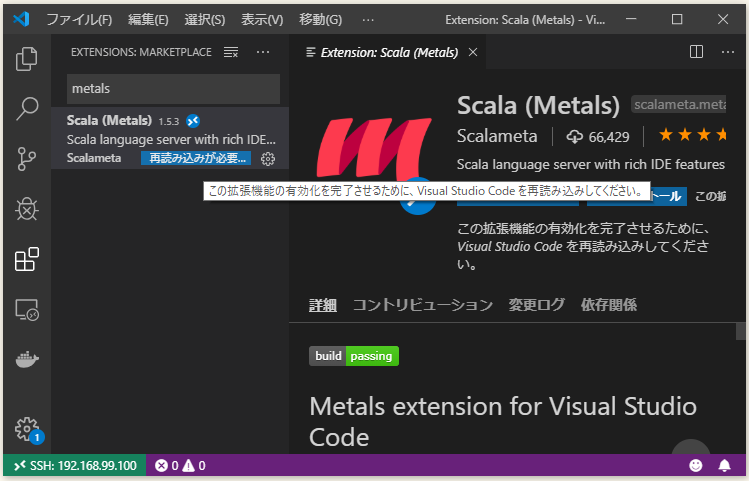Viewport: 749px width, 481px height.
Task: Click the star rating of the extension
Action: [692, 135]
